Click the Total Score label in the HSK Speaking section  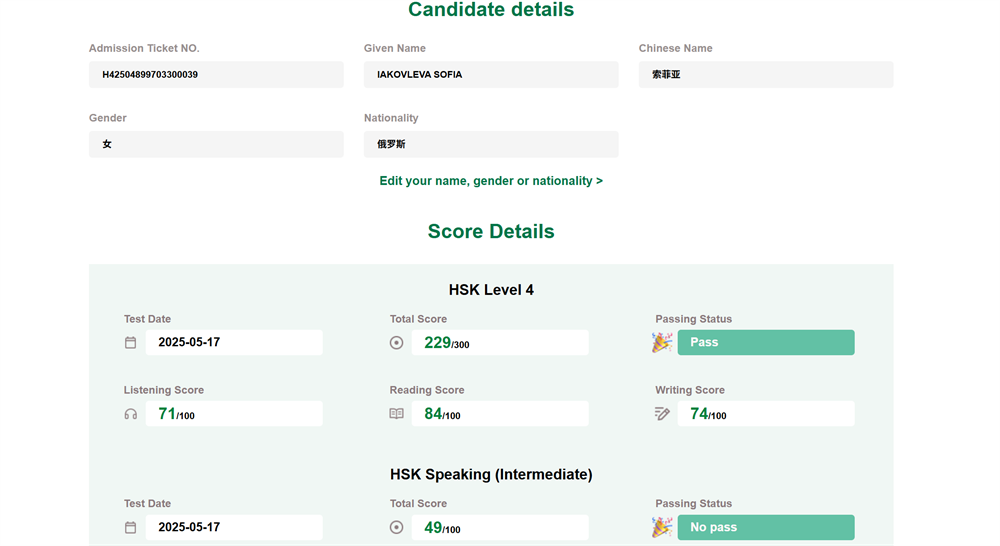tap(418, 504)
